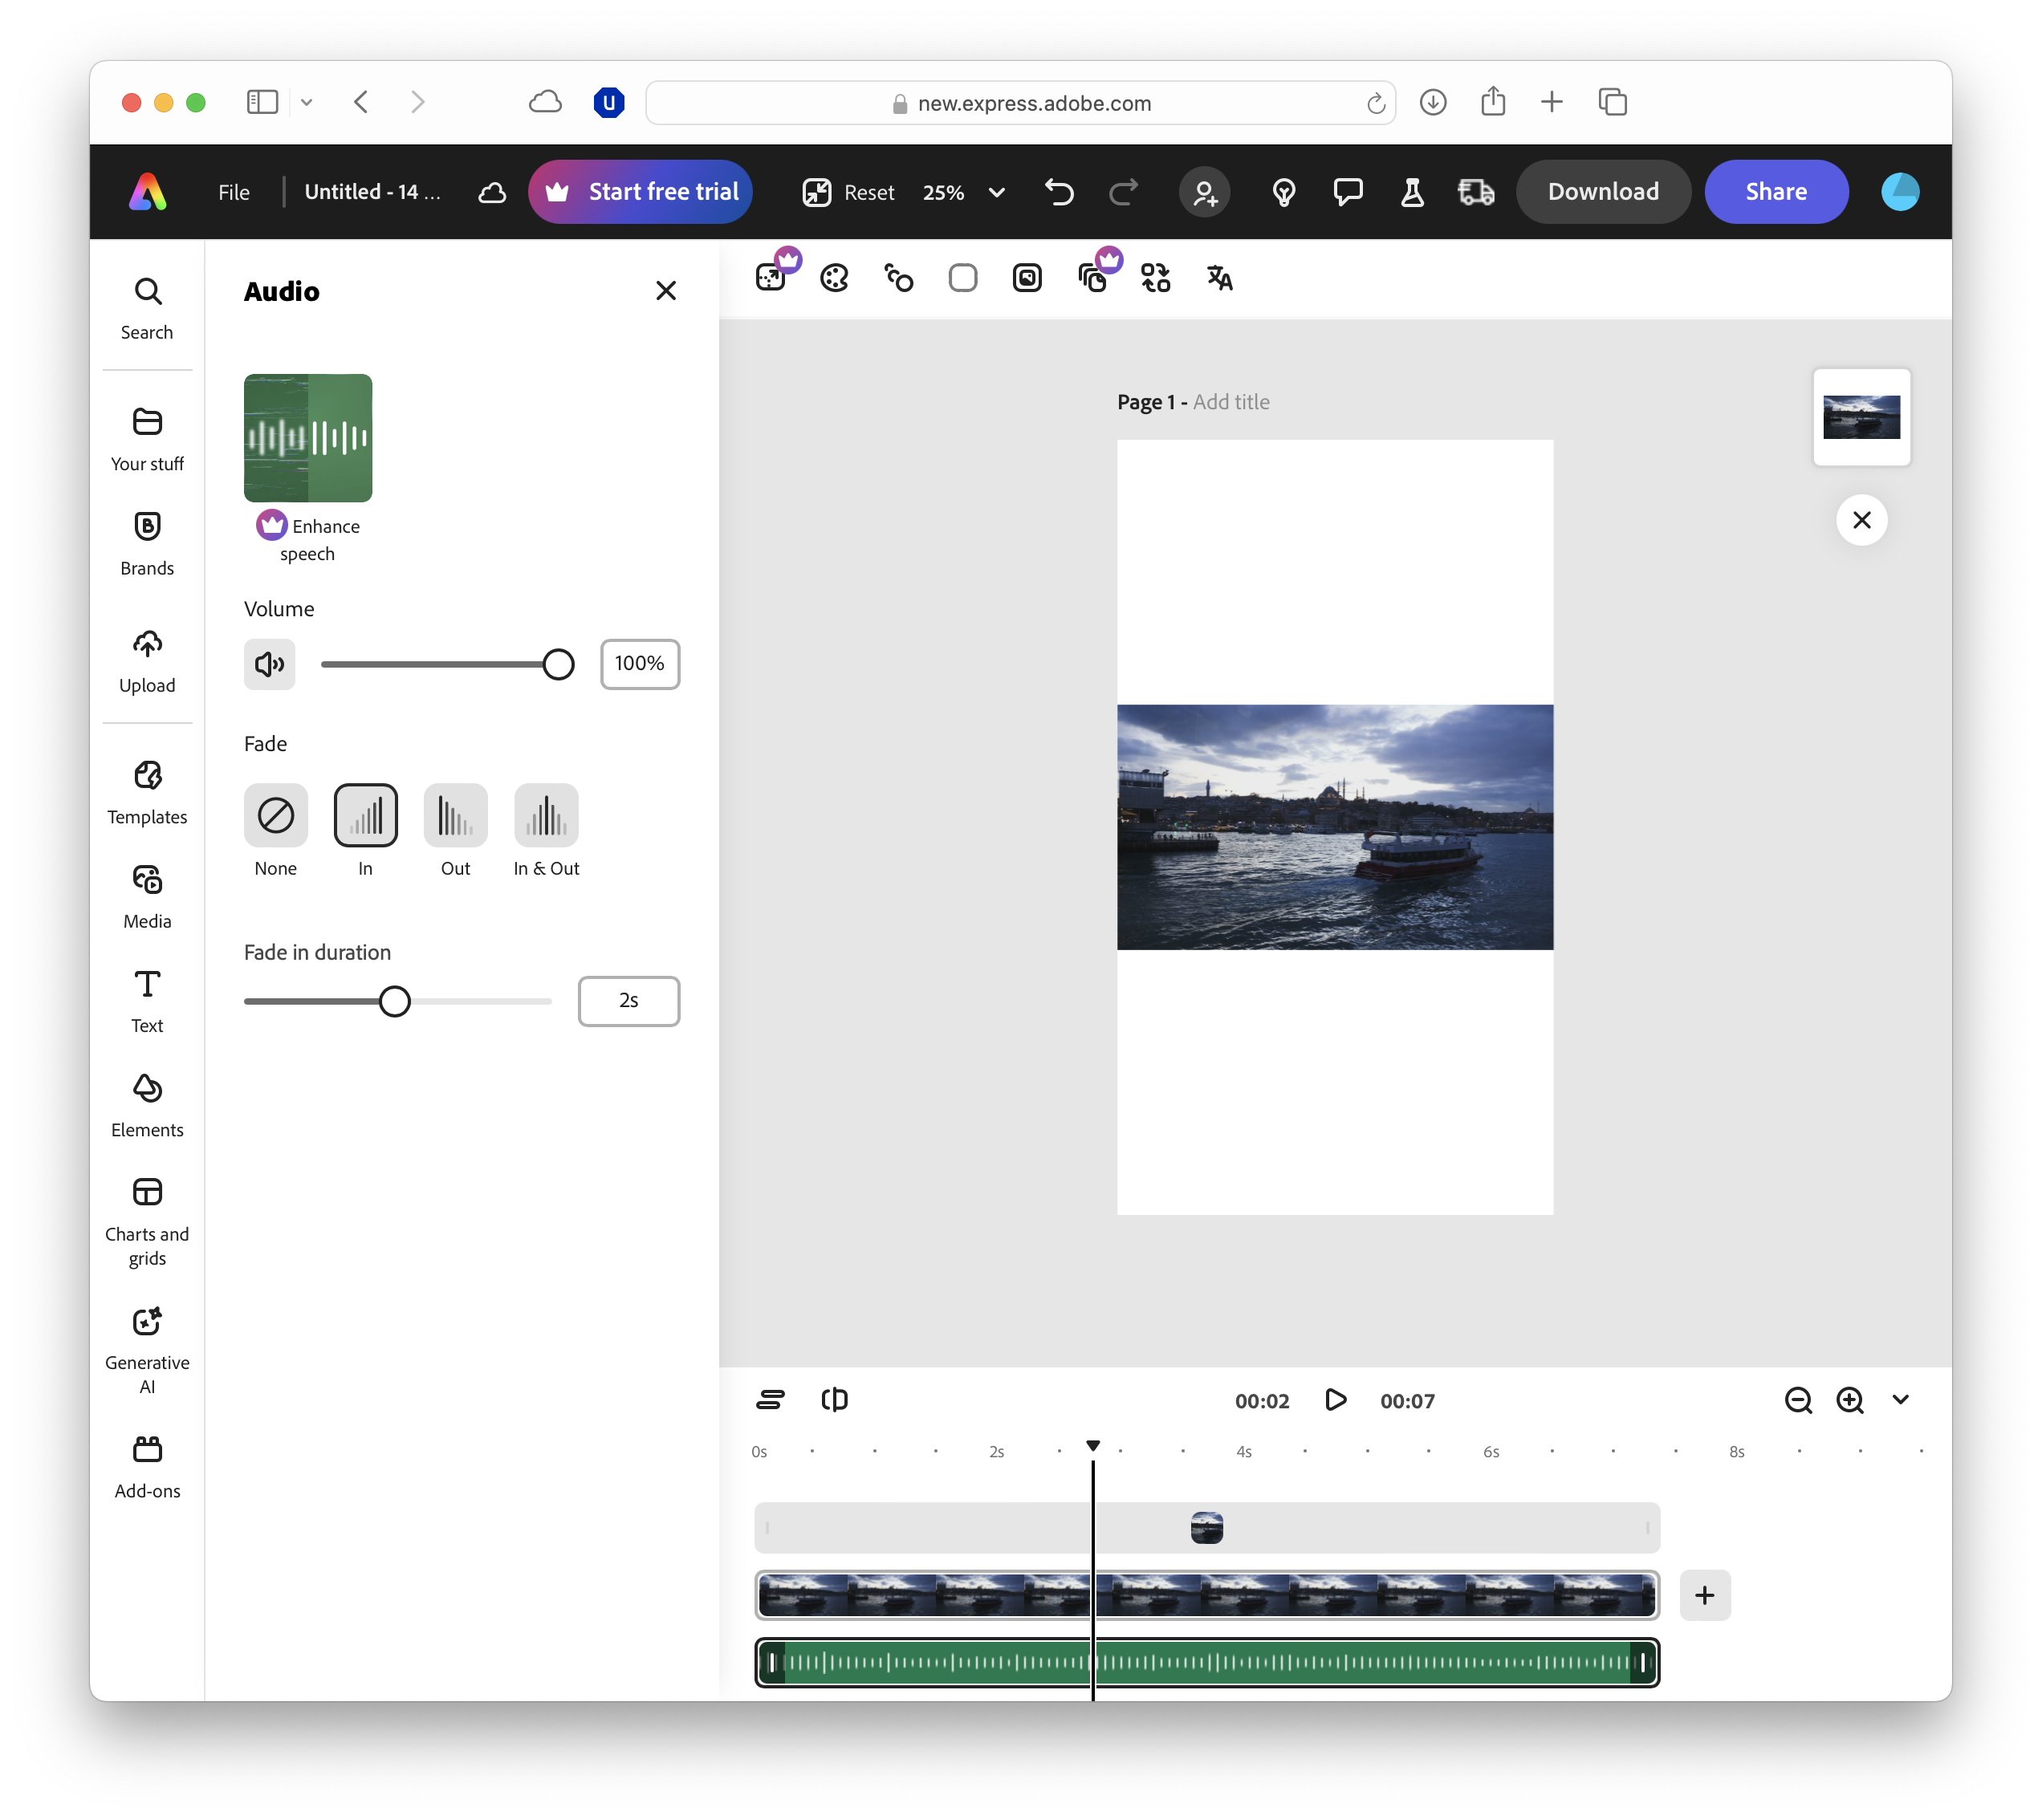Click the fade duration 2s input field
The image size is (2042, 1820).
[x=629, y=1001]
